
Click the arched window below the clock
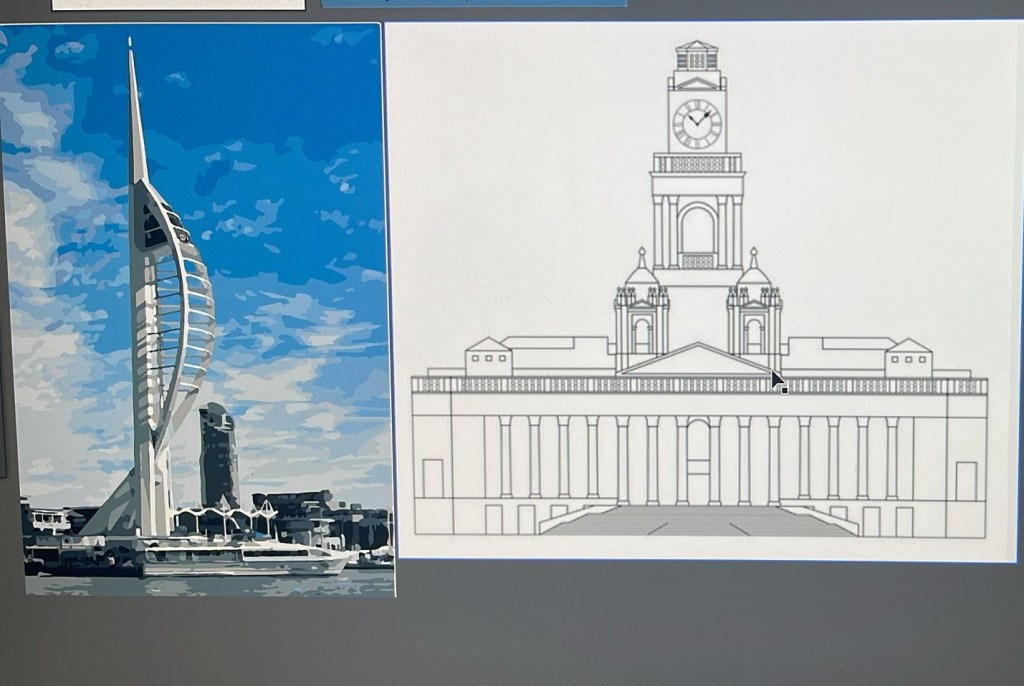697,230
